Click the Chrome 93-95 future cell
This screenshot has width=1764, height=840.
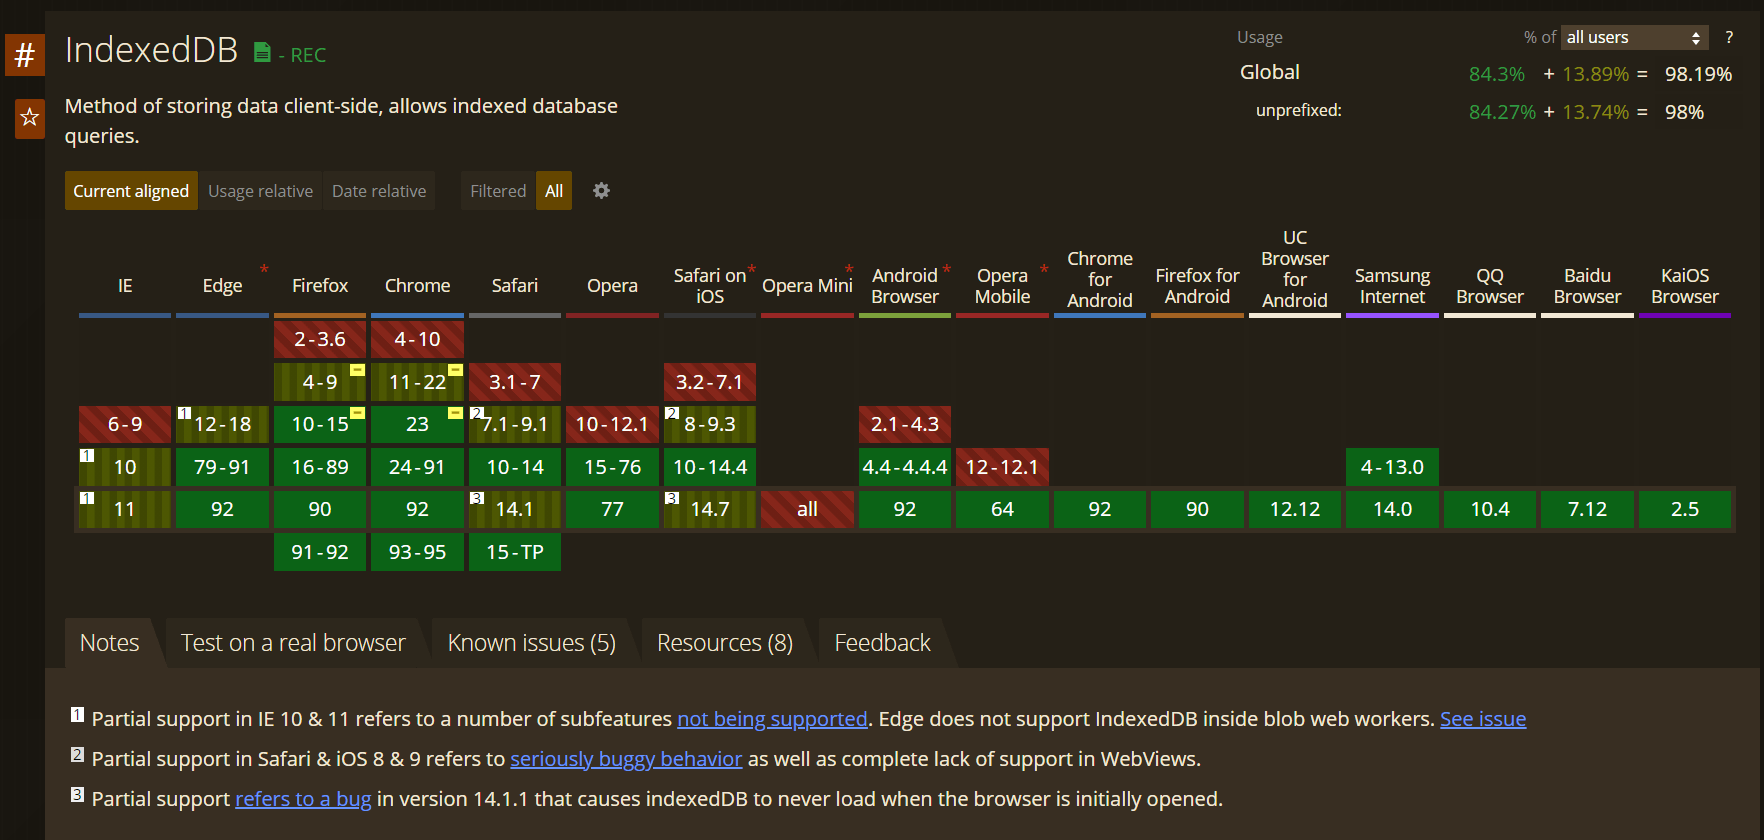417,552
